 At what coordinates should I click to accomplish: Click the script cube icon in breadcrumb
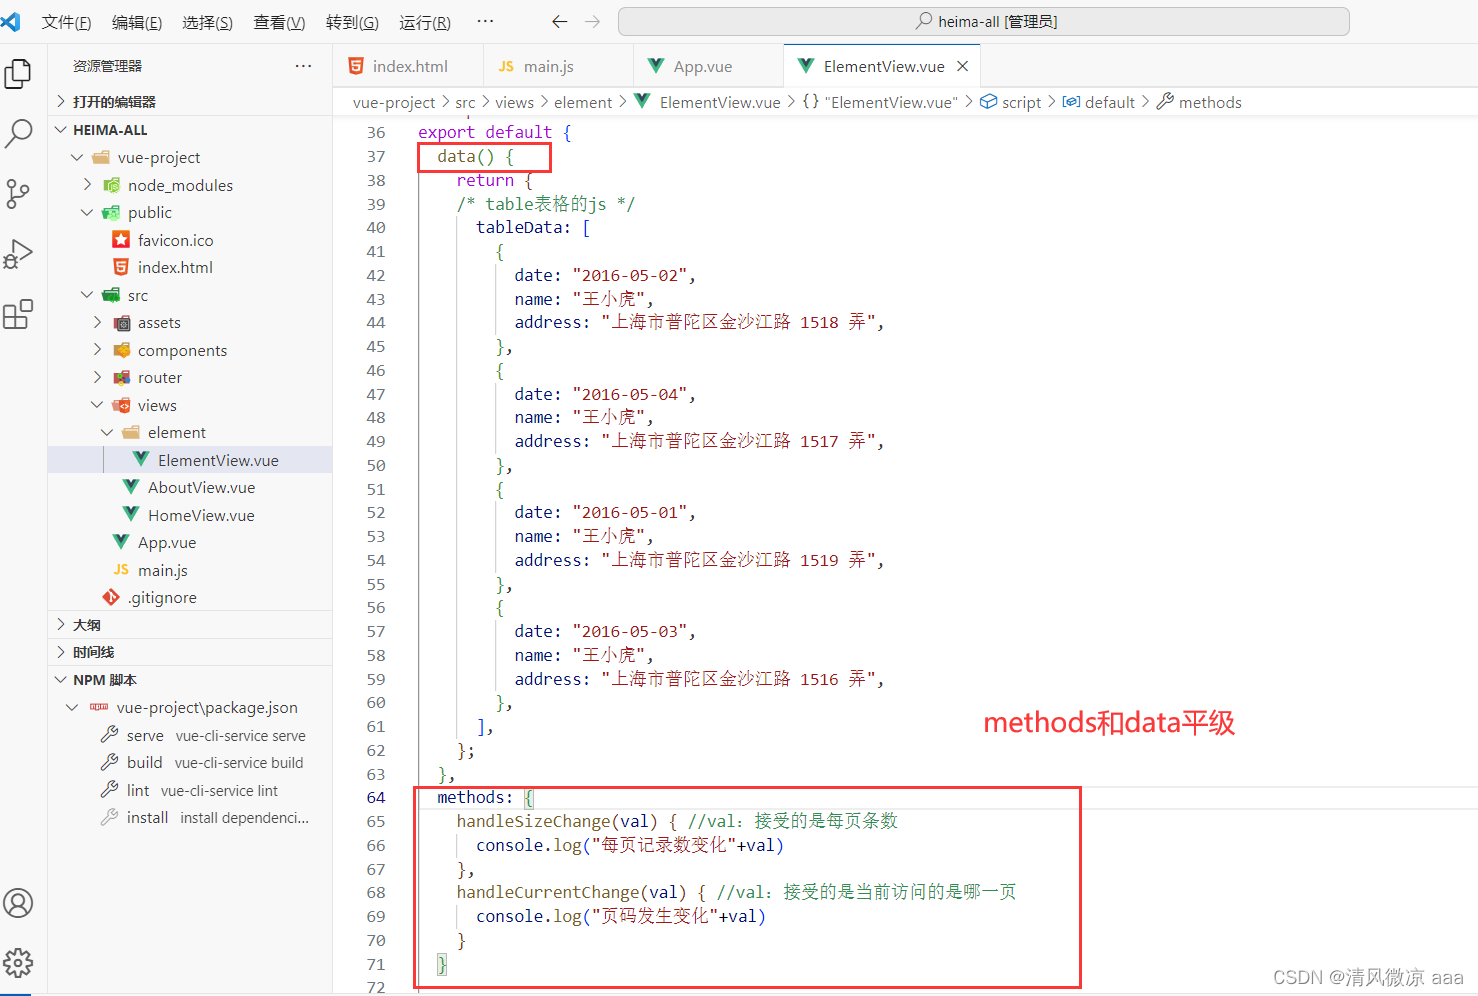point(988,102)
